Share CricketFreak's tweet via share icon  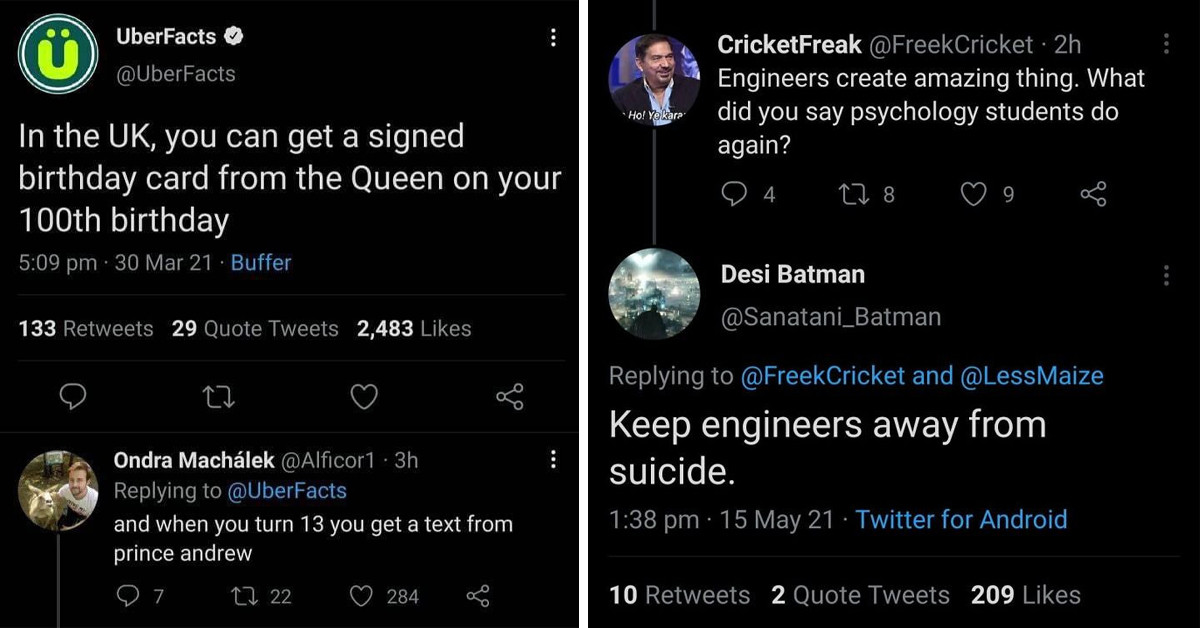point(1092,195)
